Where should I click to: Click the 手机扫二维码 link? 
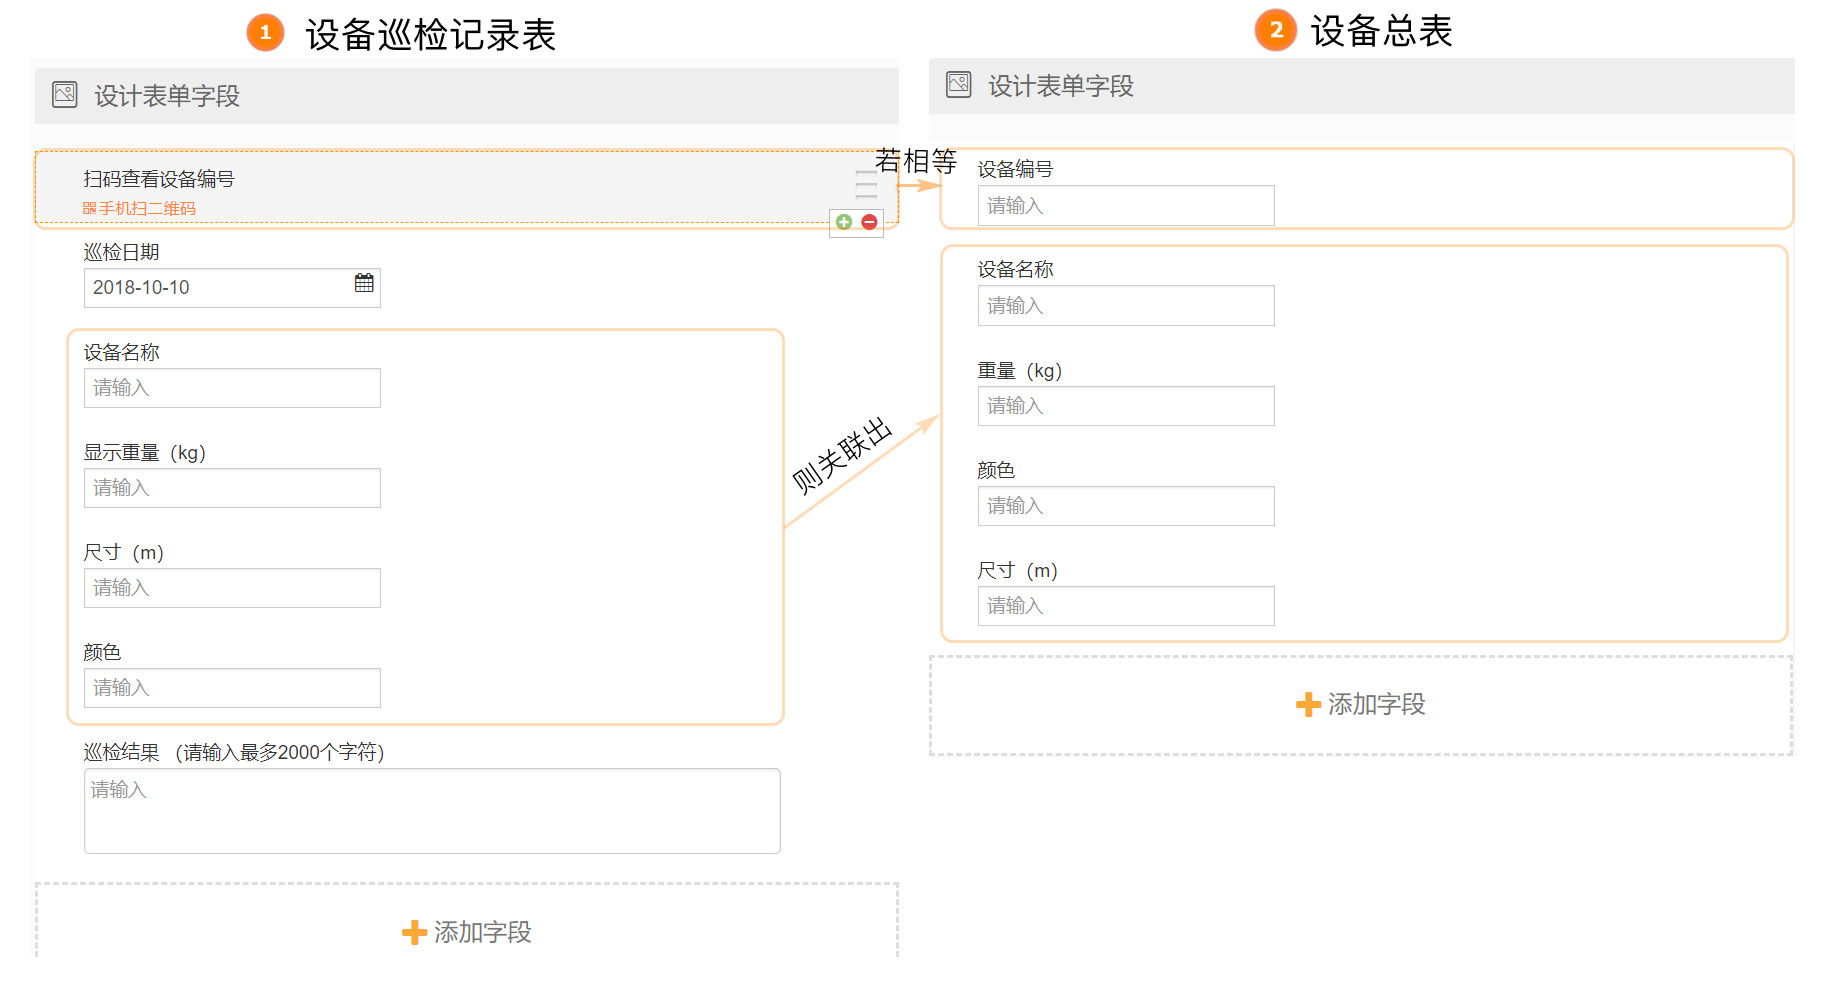click(x=140, y=208)
